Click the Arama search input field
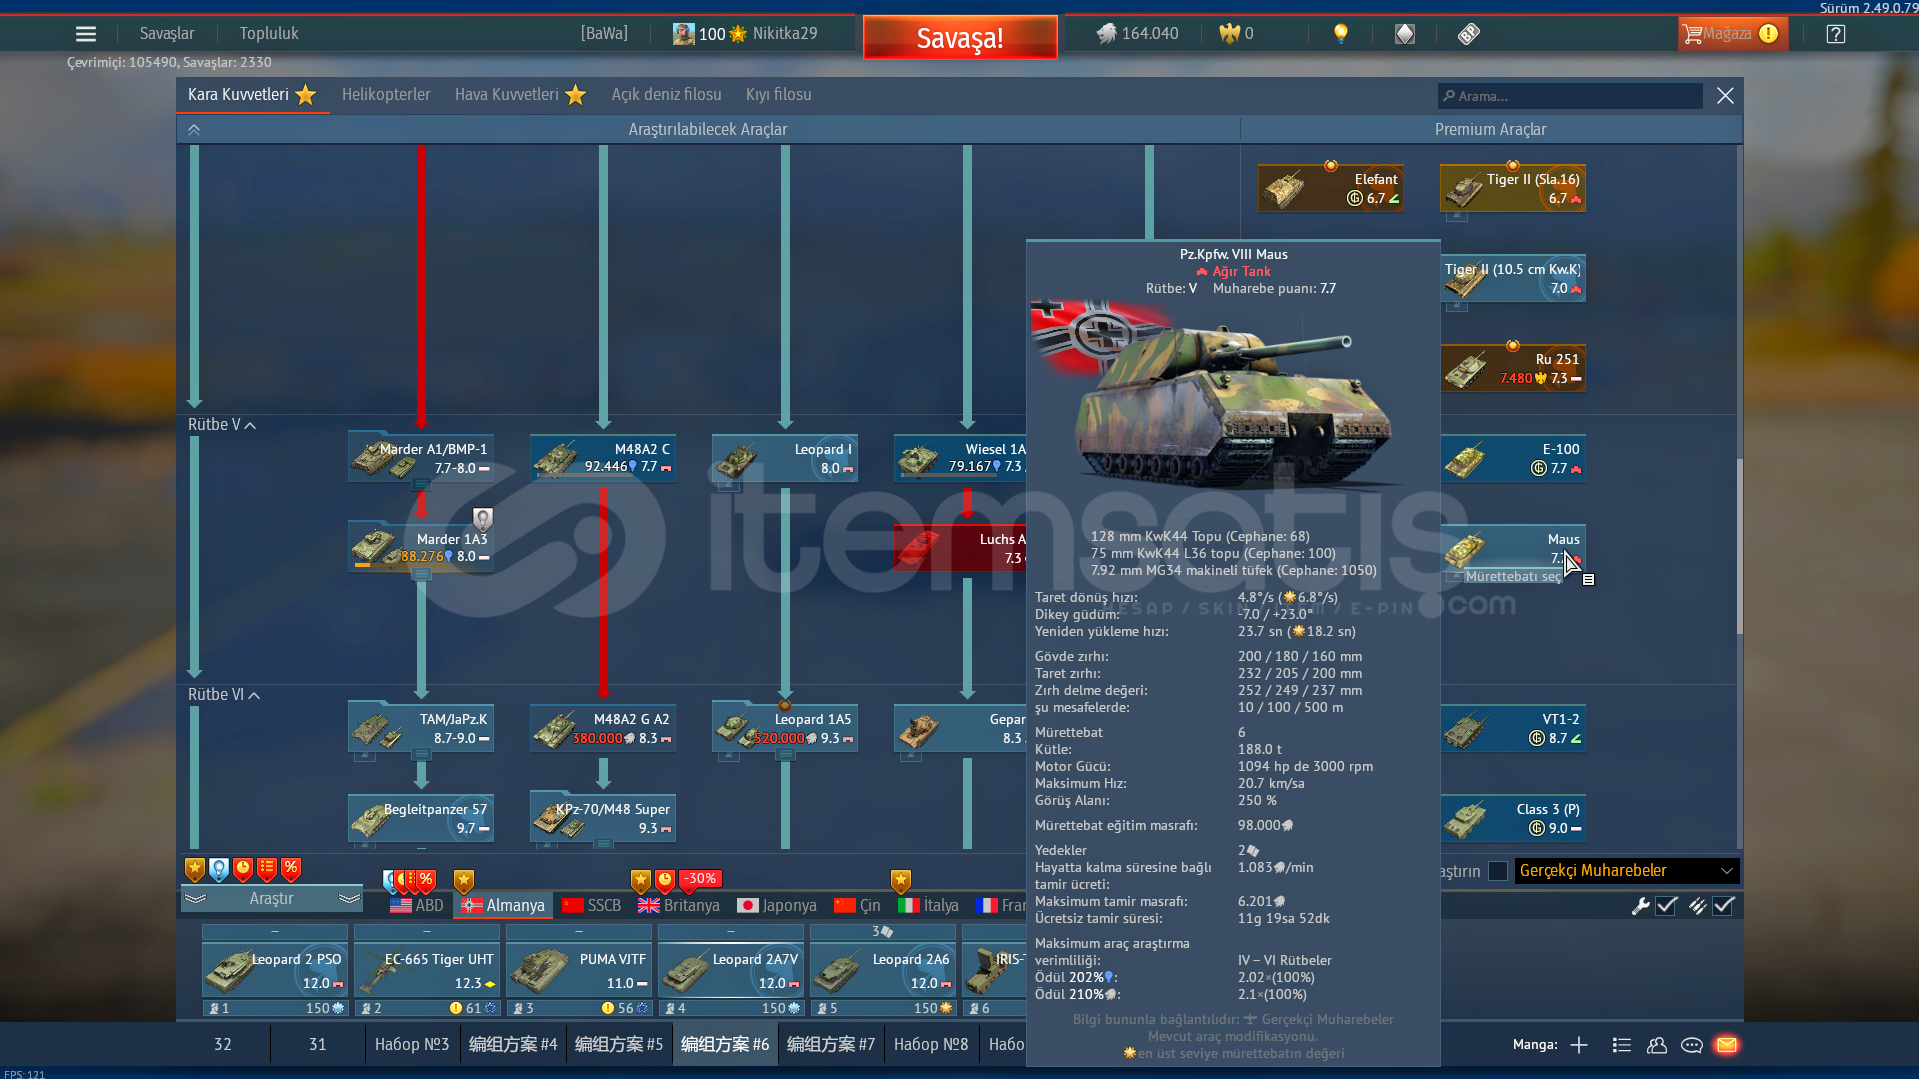 click(1571, 96)
